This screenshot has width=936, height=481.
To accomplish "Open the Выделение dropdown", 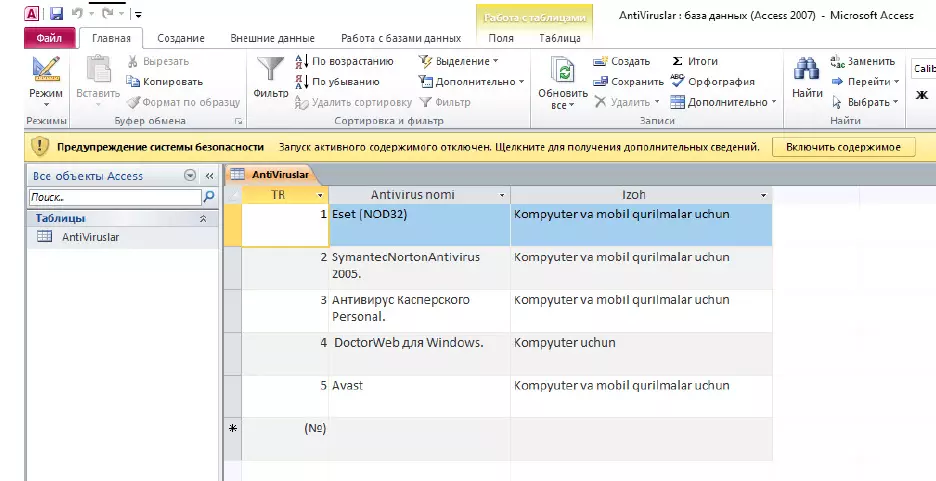I will coord(458,61).
